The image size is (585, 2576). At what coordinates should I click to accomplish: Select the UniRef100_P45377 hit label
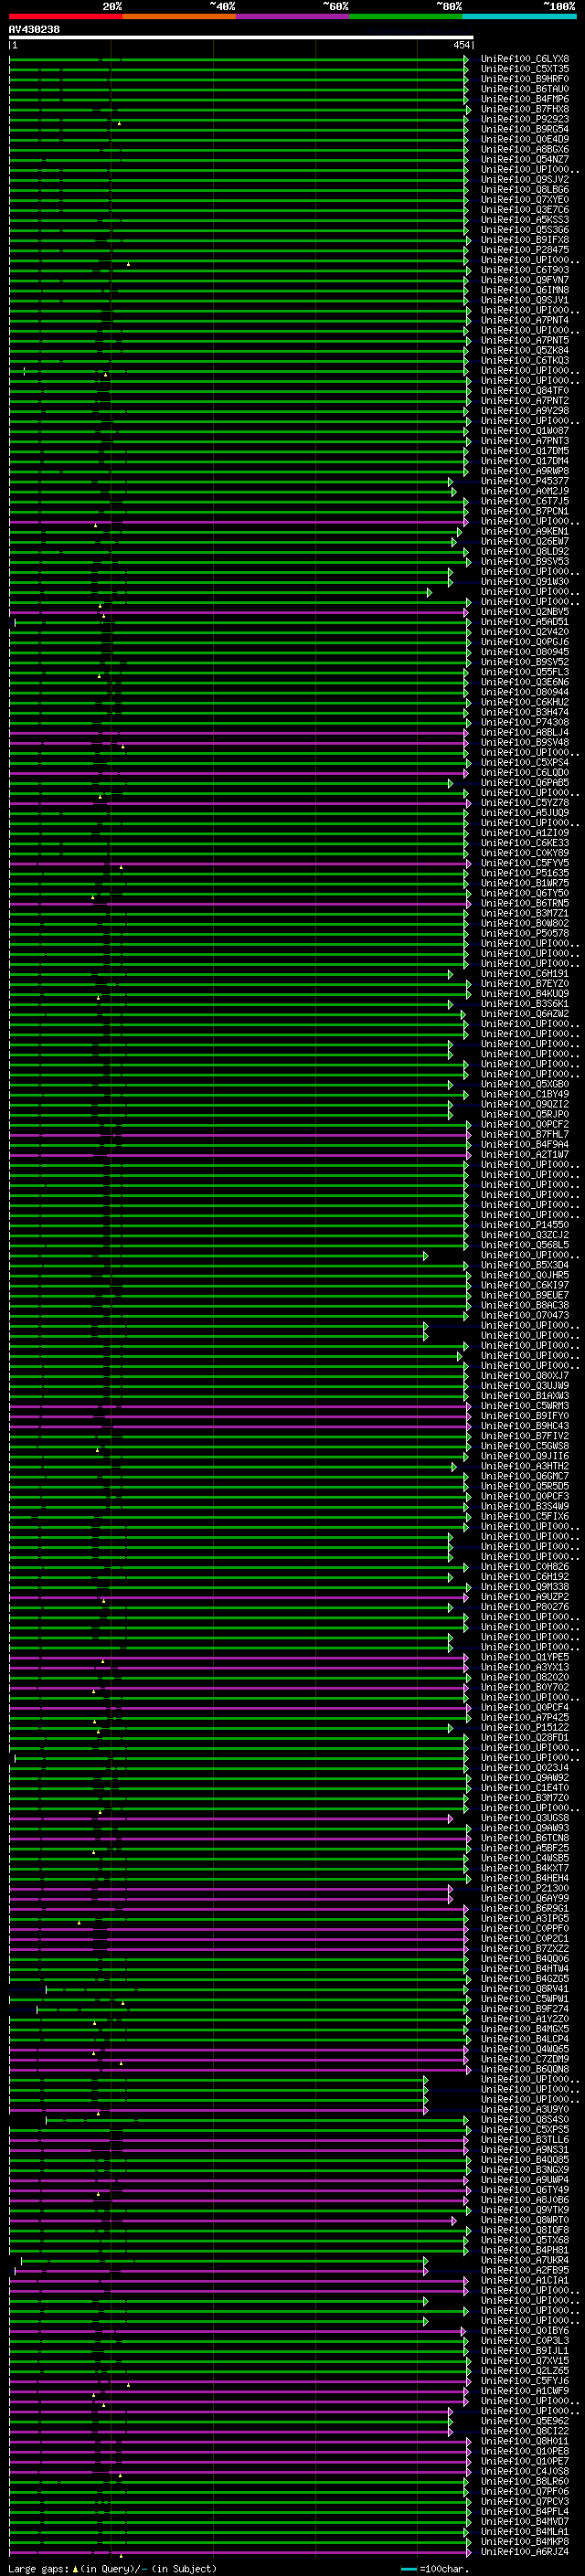click(524, 481)
